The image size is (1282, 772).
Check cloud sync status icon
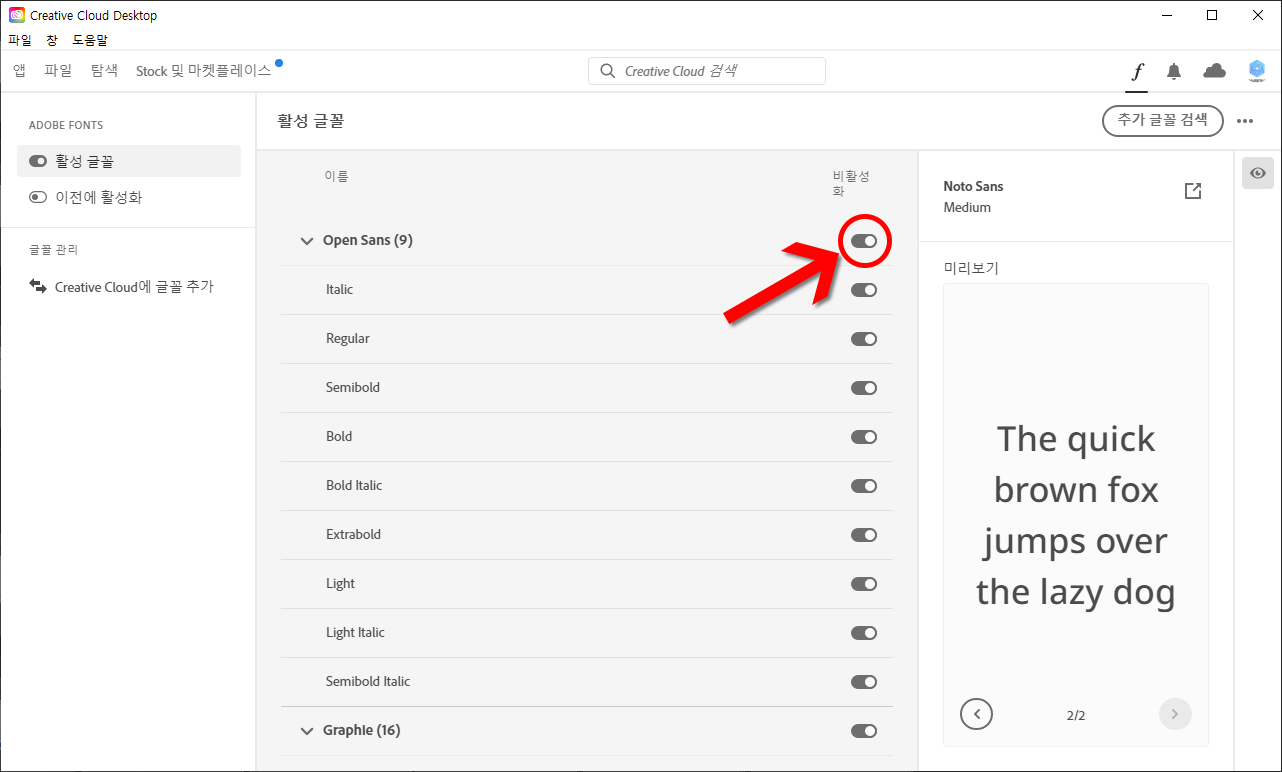(x=1214, y=71)
